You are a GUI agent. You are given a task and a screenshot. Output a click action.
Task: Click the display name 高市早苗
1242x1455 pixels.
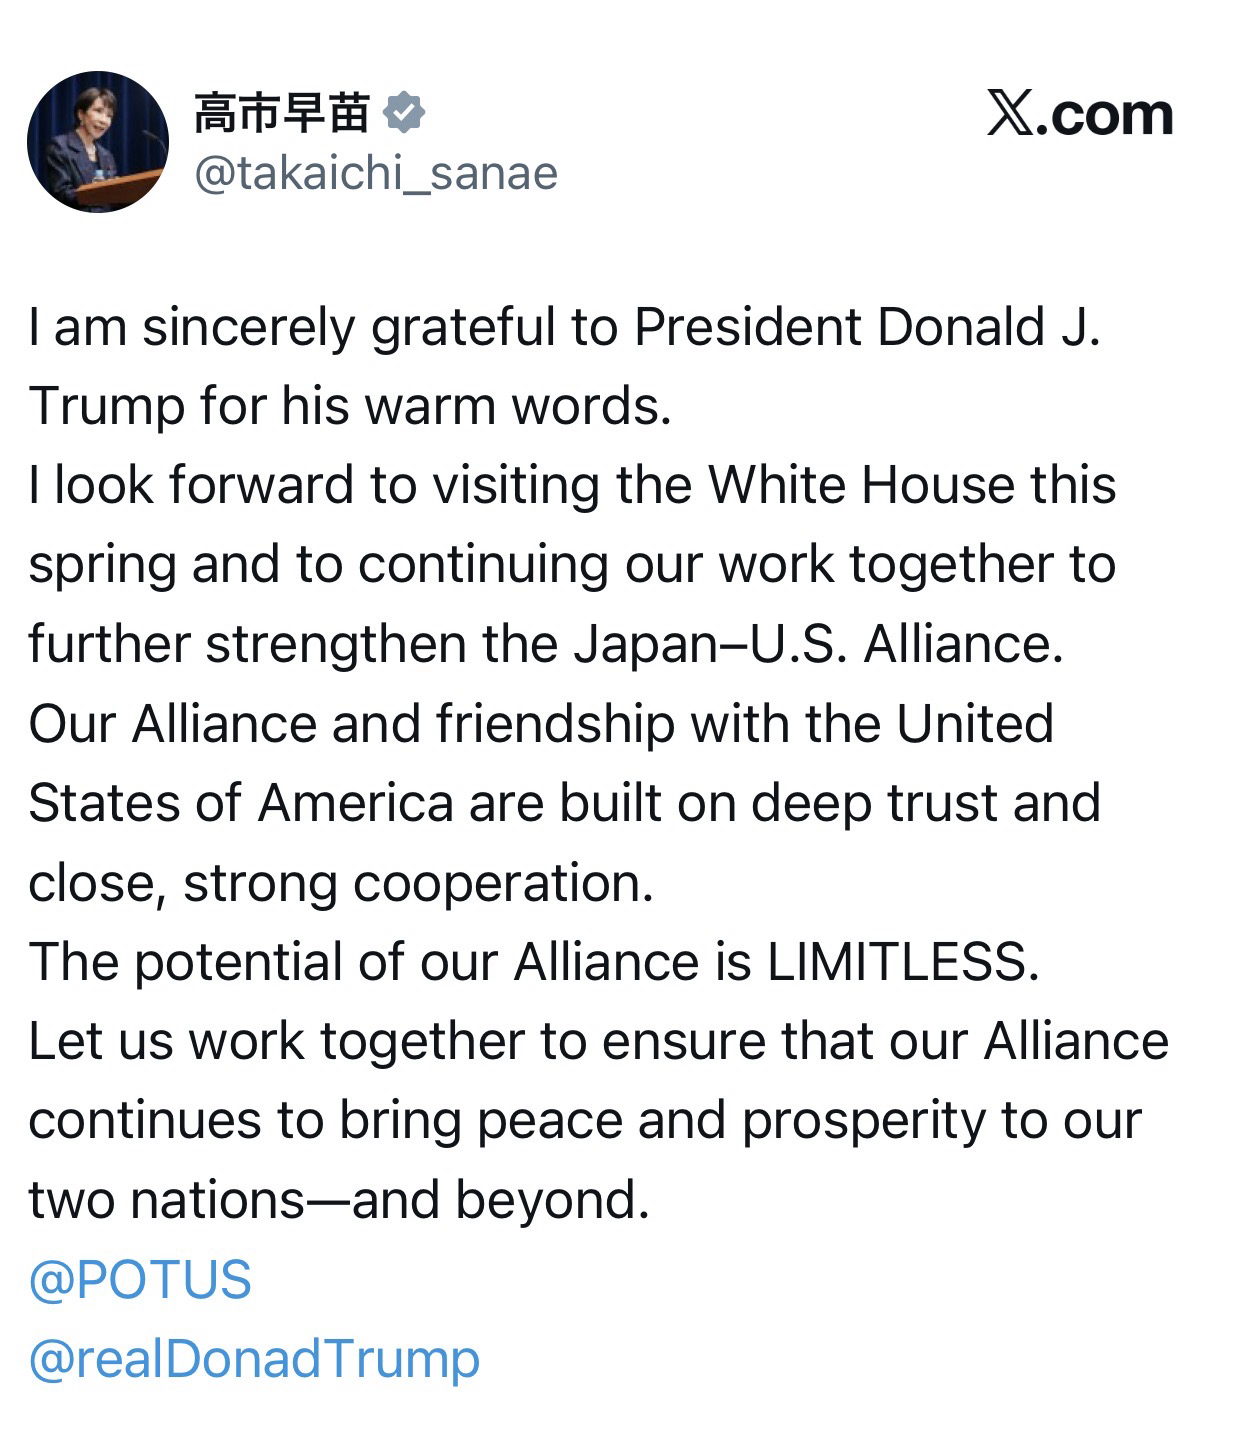[281, 112]
